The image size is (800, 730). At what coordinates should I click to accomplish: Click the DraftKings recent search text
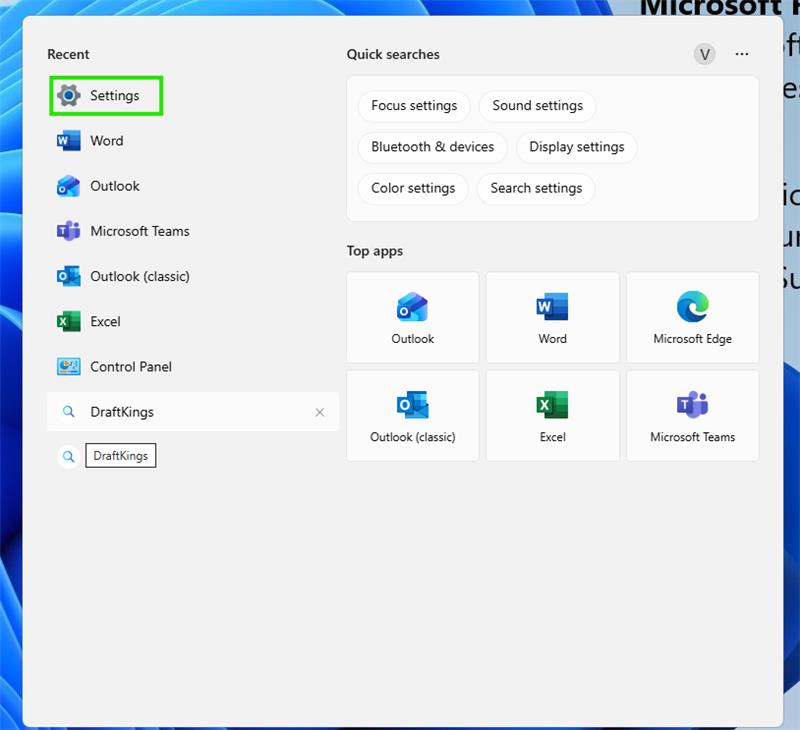[x=122, y=412]
